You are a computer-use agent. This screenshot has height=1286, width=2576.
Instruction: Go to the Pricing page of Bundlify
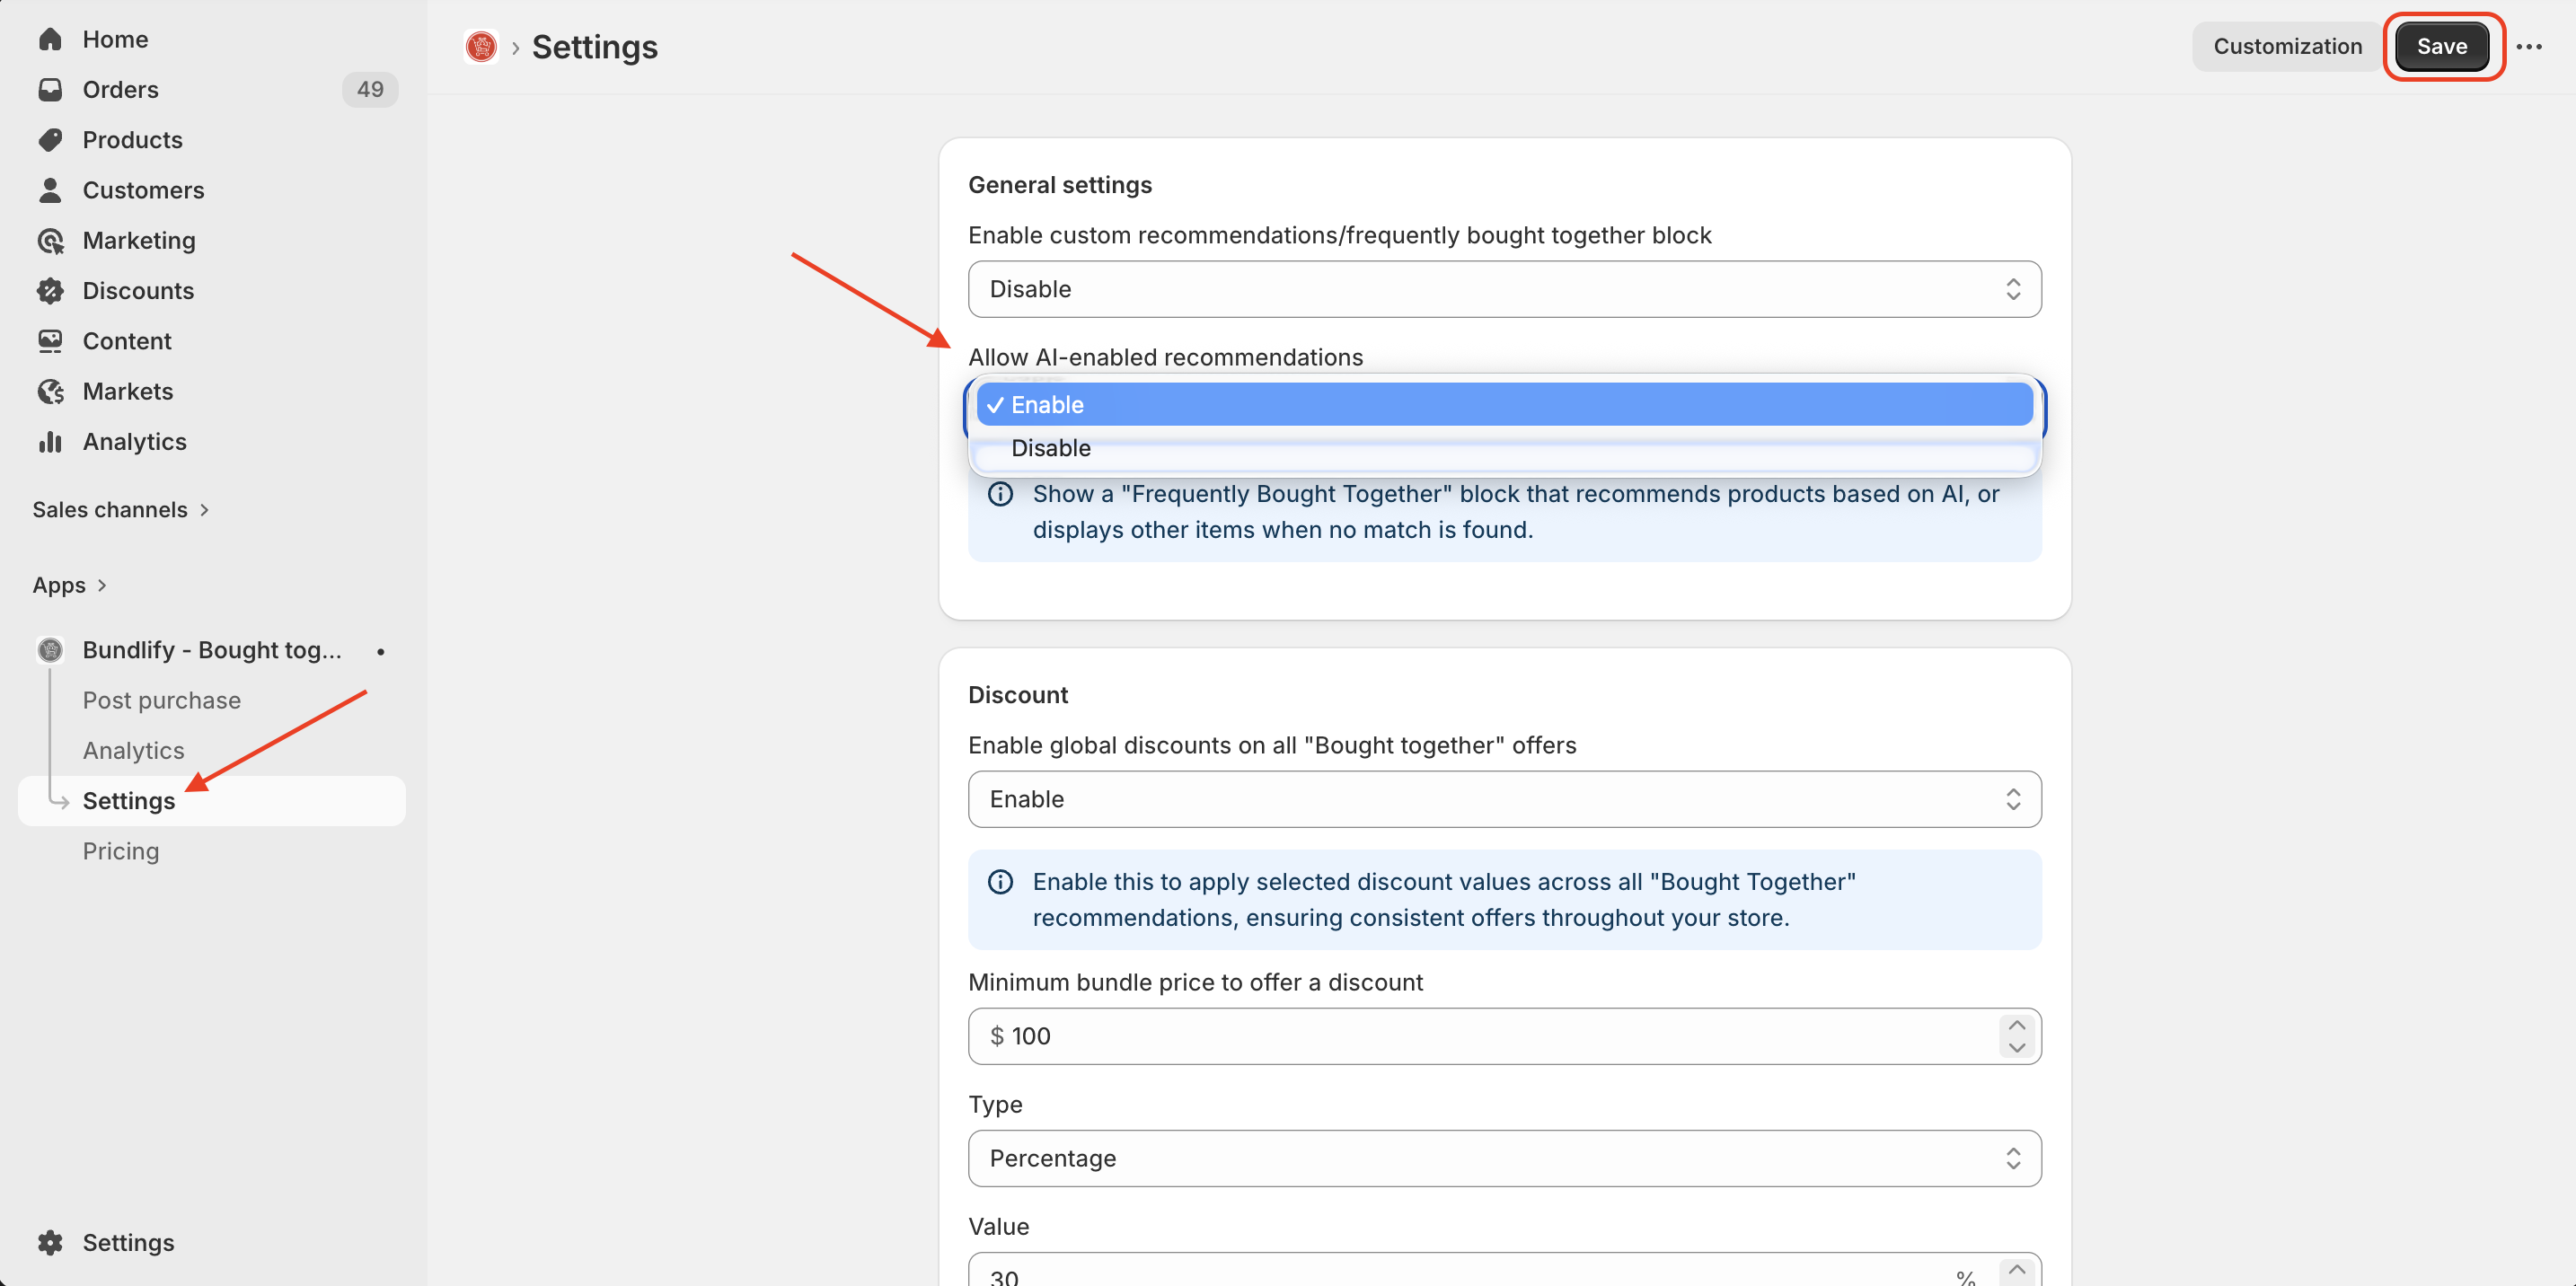point(121,851)
